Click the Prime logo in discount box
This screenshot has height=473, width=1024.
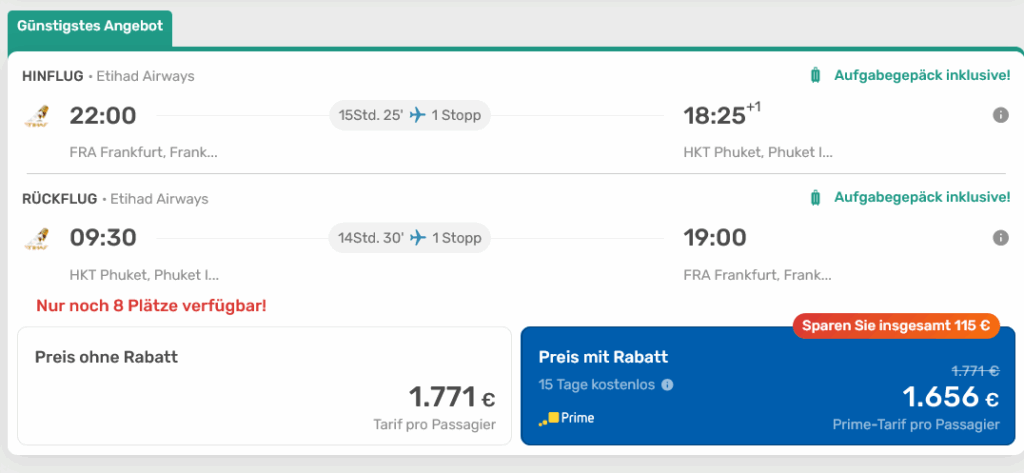[566, 418]
